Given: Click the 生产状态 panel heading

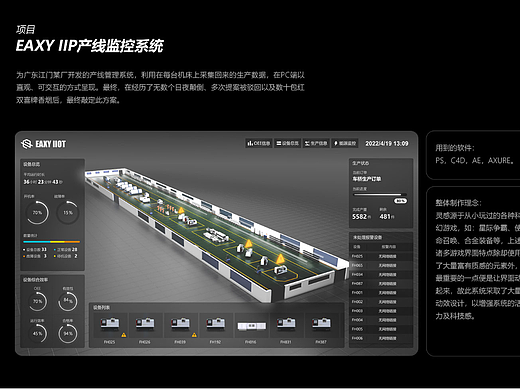Looking at the screenshot, I should [361, 163].
